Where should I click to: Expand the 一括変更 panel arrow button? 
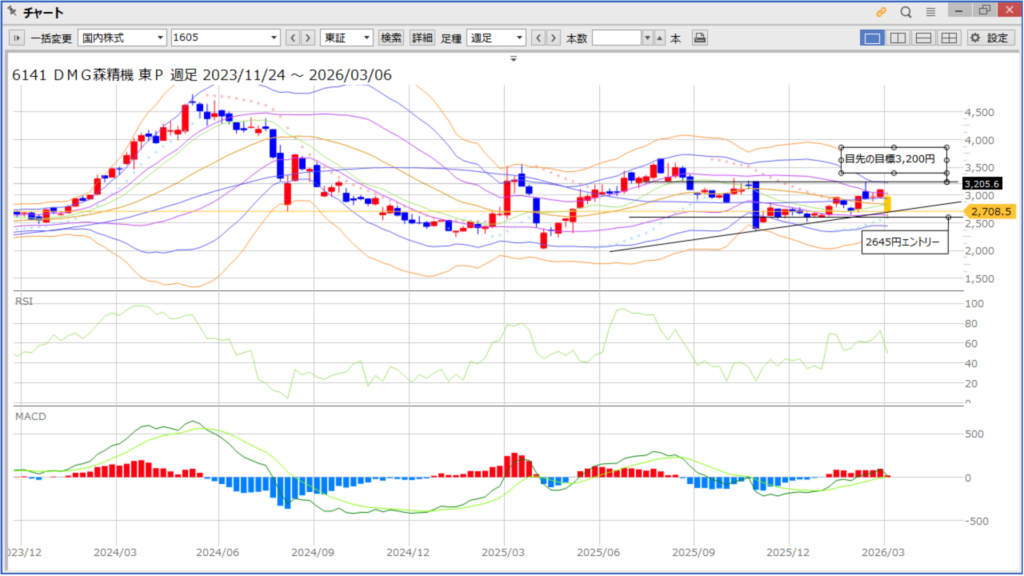16,38
